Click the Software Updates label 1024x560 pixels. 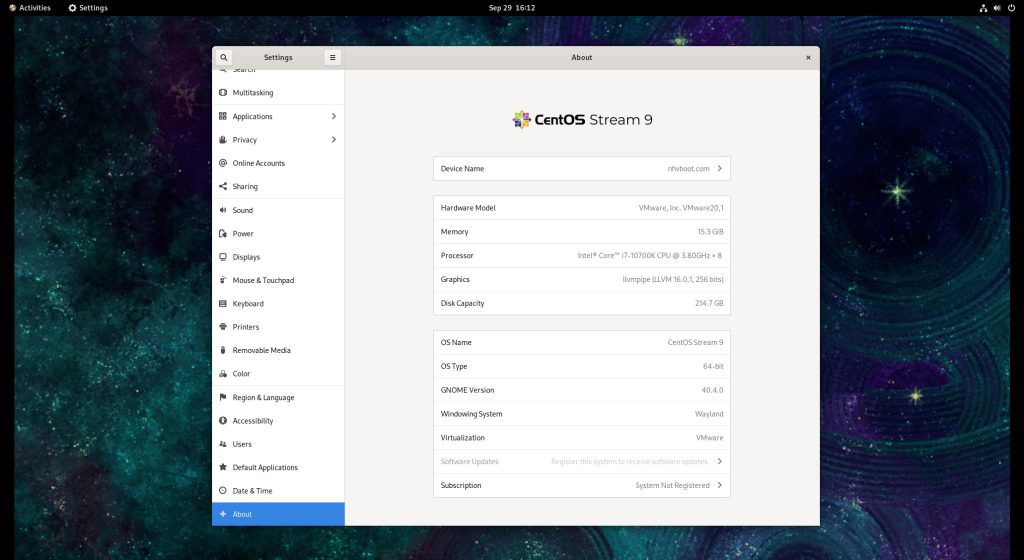469,461
